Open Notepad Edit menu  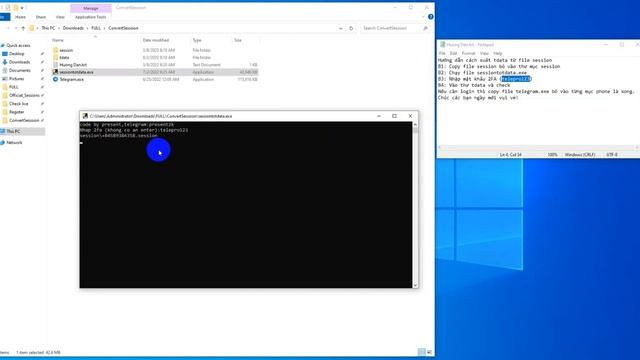pos(453,53)
